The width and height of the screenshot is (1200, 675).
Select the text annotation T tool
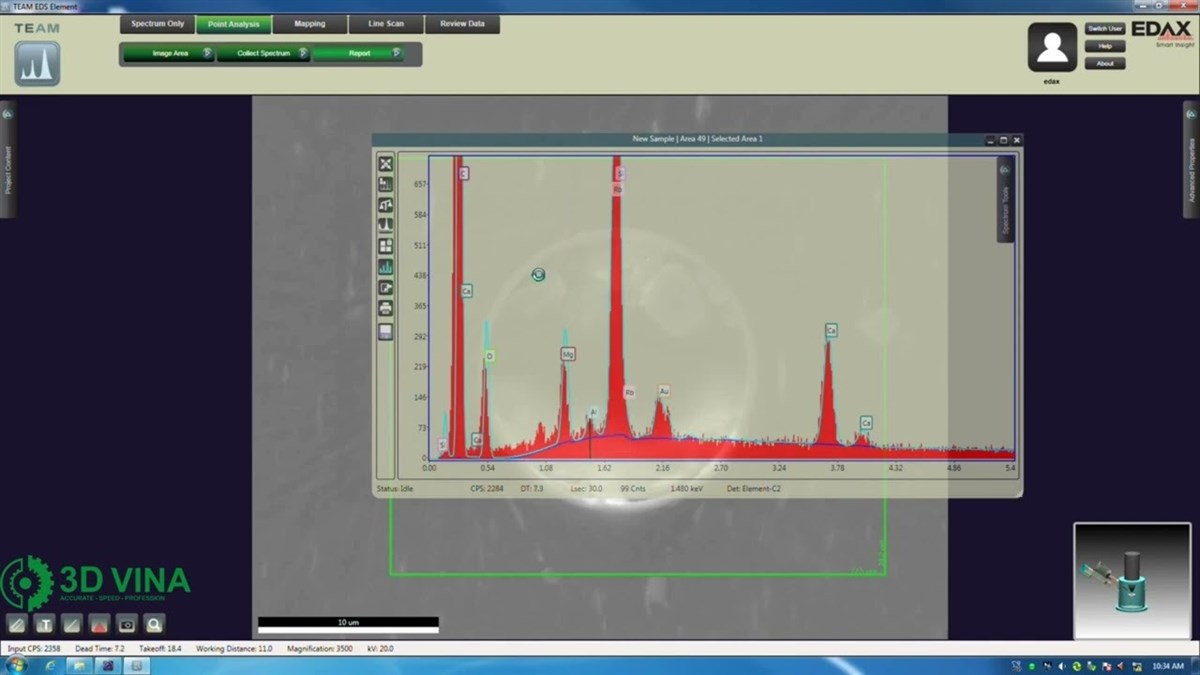pyautogui.click(x=44, y=624)
